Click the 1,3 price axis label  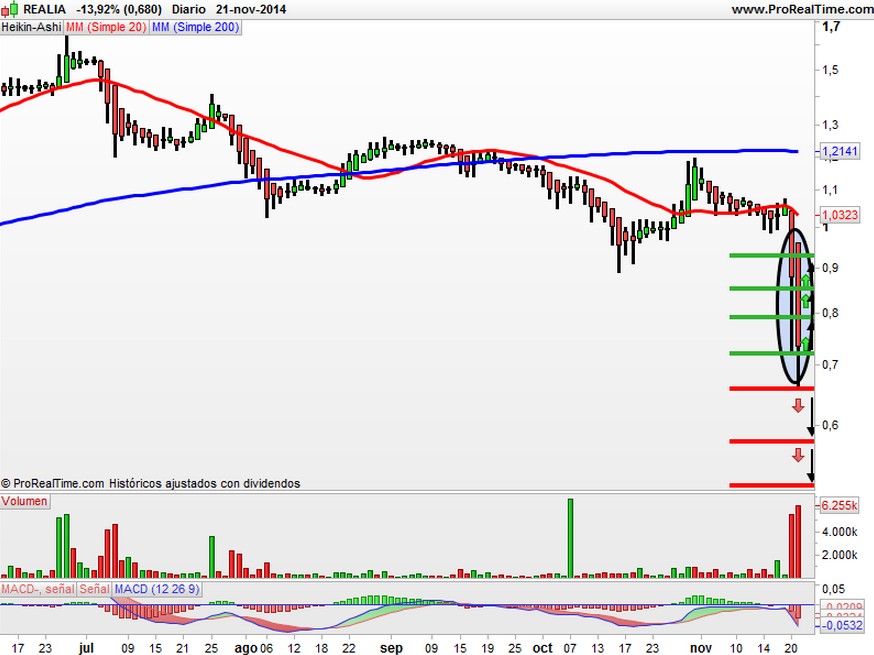(829, 124)
